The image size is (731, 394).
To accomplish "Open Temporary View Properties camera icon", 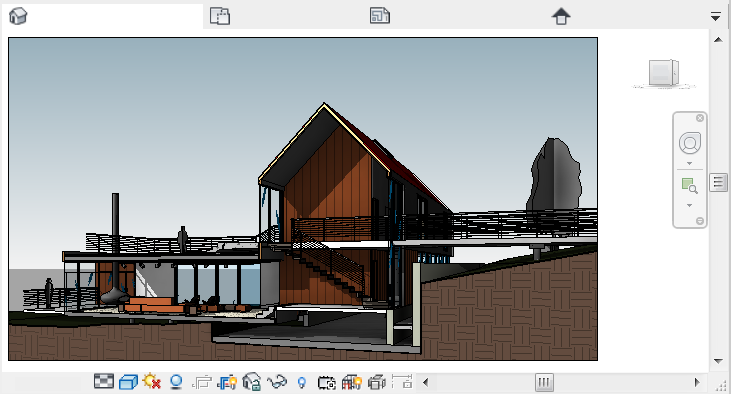I will [327, 383].
